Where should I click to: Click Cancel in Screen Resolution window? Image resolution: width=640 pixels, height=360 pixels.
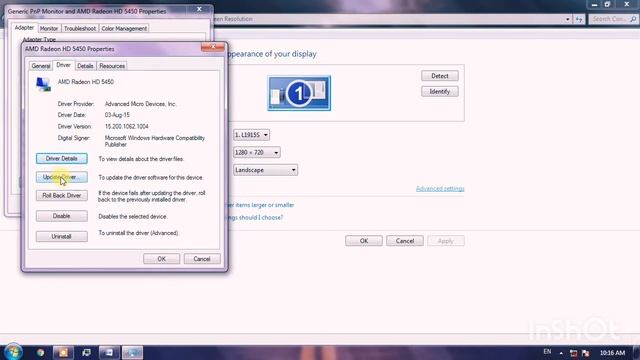tap(405, 241)
